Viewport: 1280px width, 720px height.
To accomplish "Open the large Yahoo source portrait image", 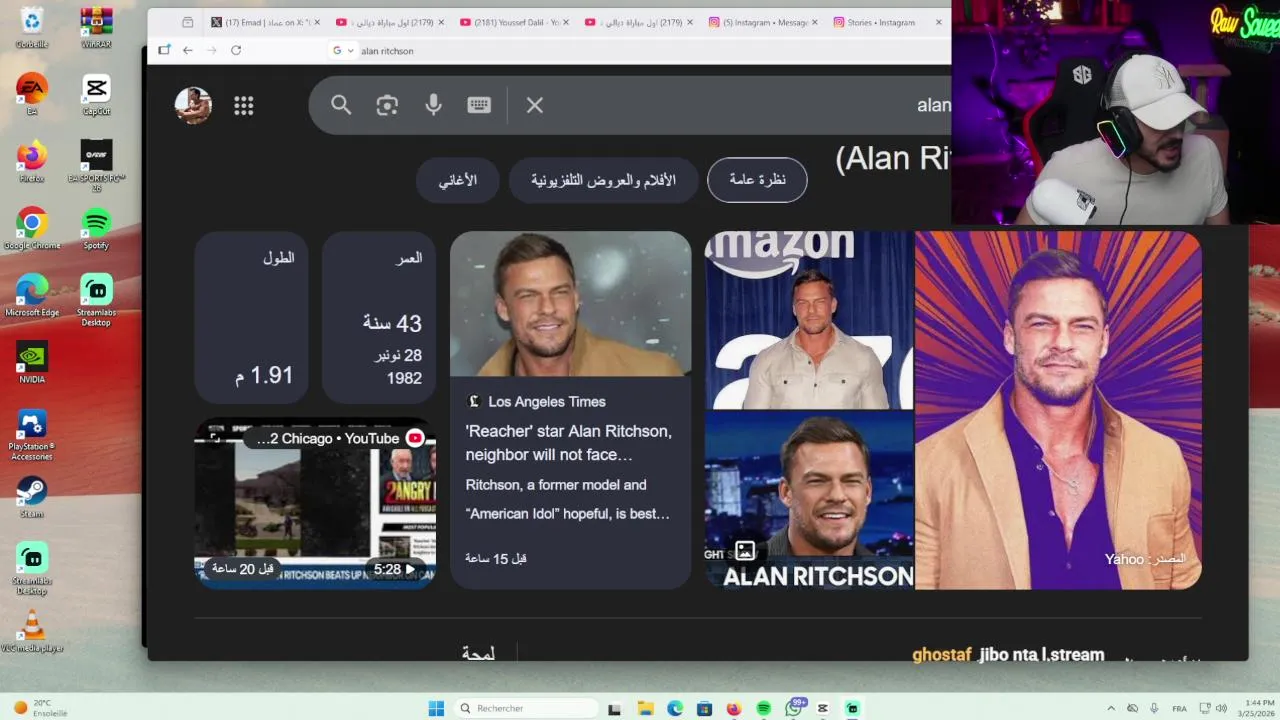I will 1058,410.
